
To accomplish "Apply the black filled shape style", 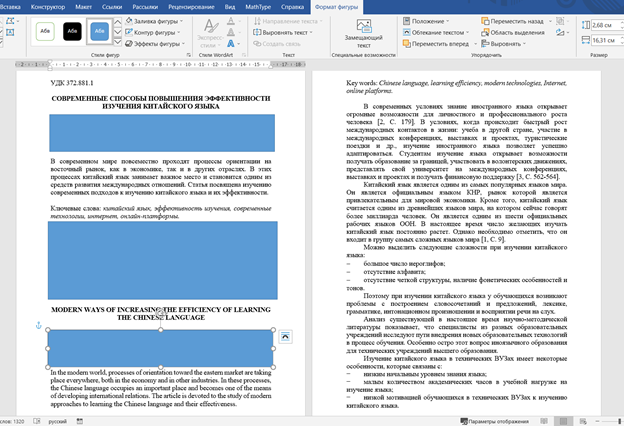I will click(x=72, y=31).
